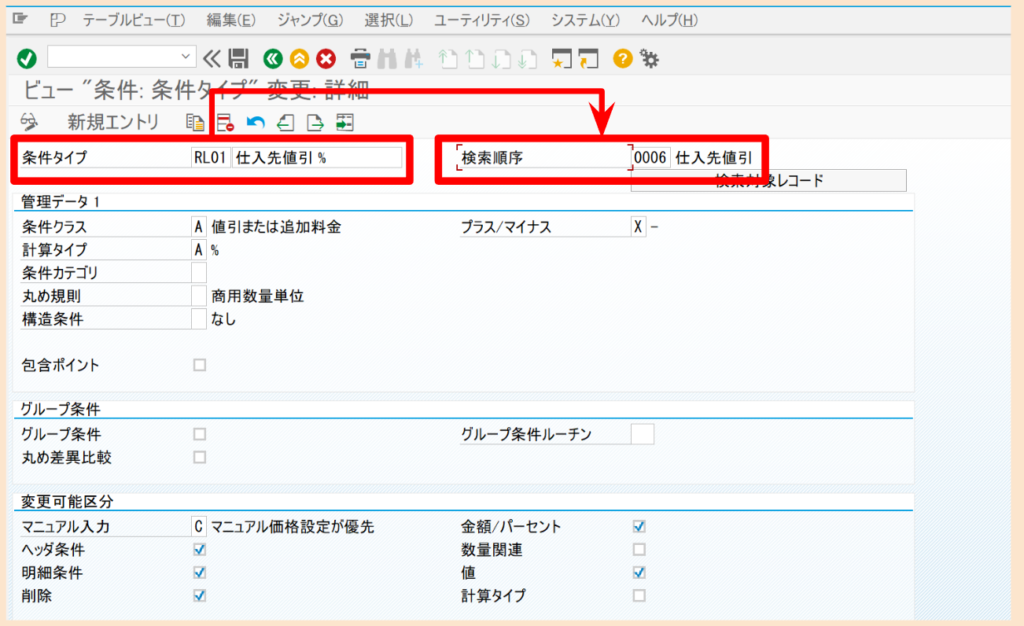
Task: Go to next entry icon
Action: pos(315,122)
